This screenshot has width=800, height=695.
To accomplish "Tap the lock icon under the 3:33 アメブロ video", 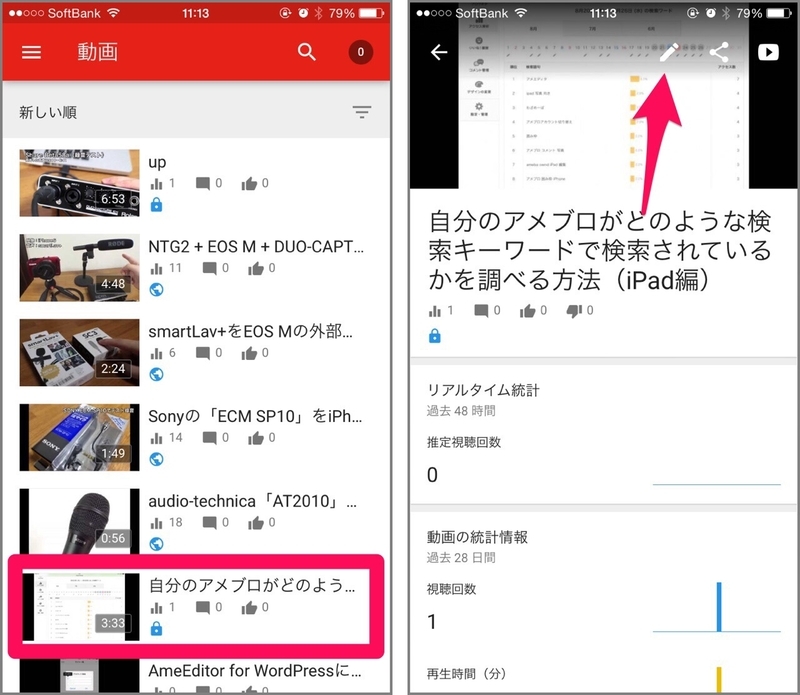I will click(157, 629).
